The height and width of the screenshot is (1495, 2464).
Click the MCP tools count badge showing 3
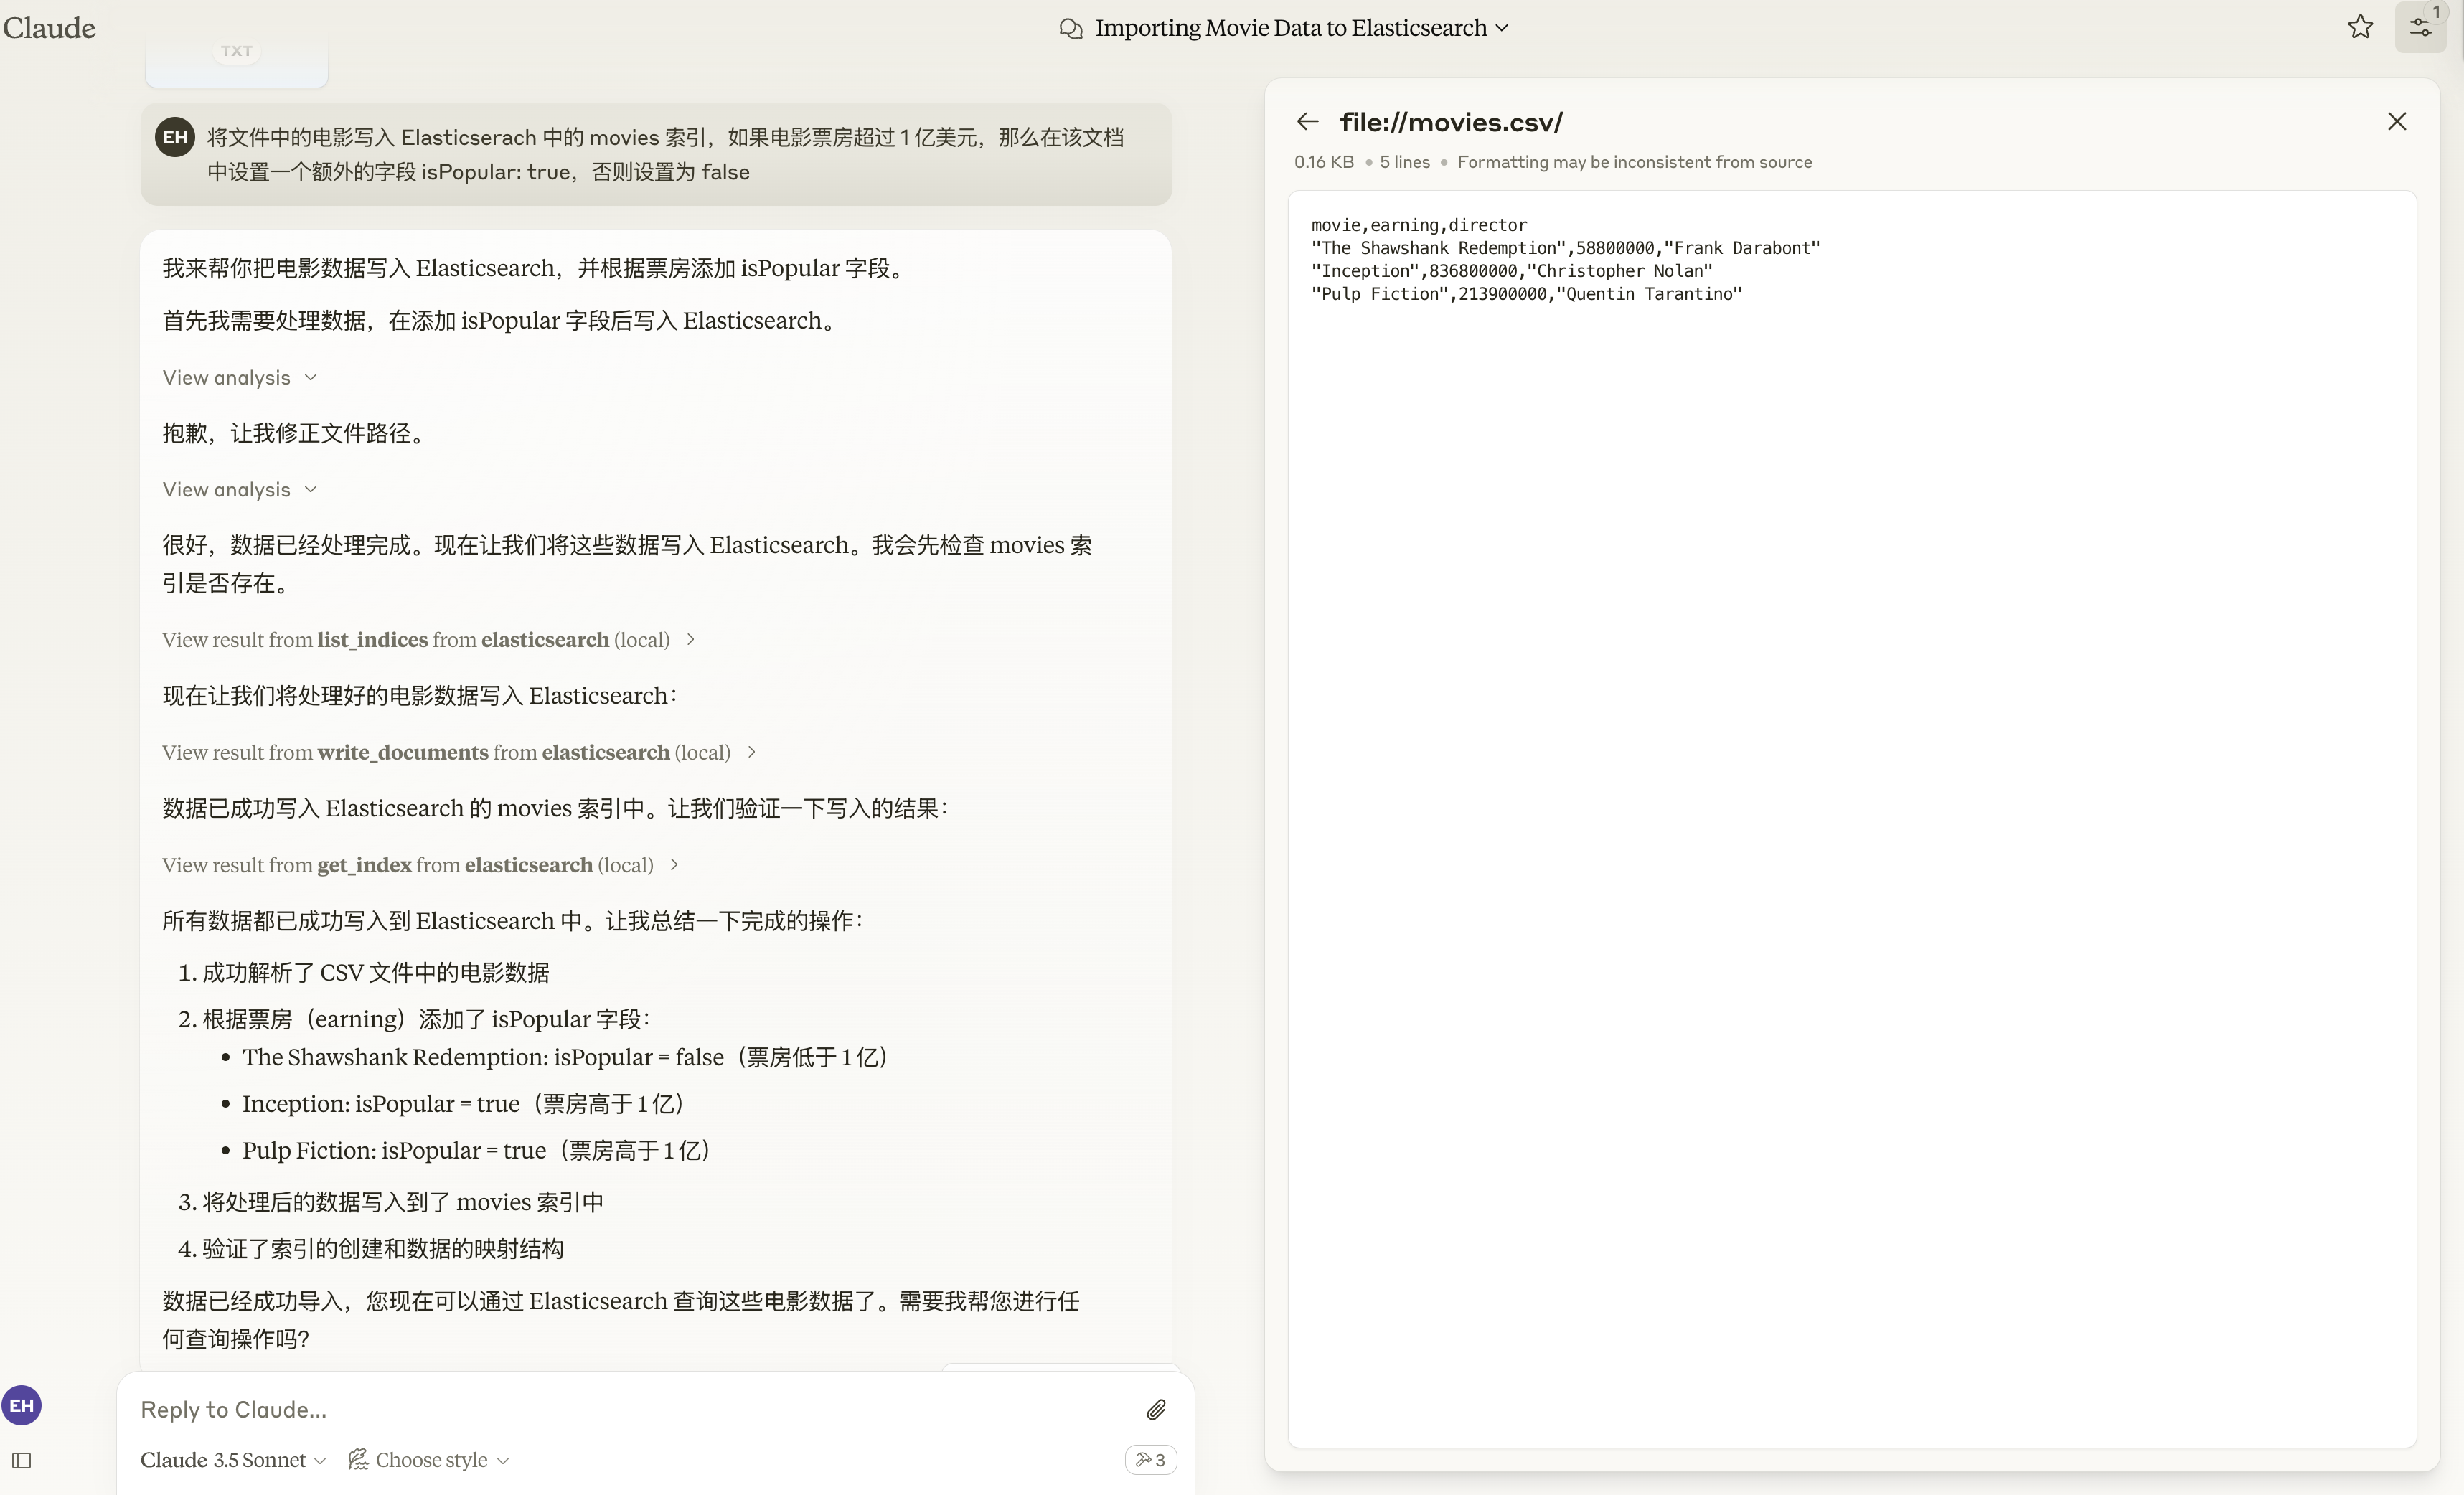click(1150, 1460)
